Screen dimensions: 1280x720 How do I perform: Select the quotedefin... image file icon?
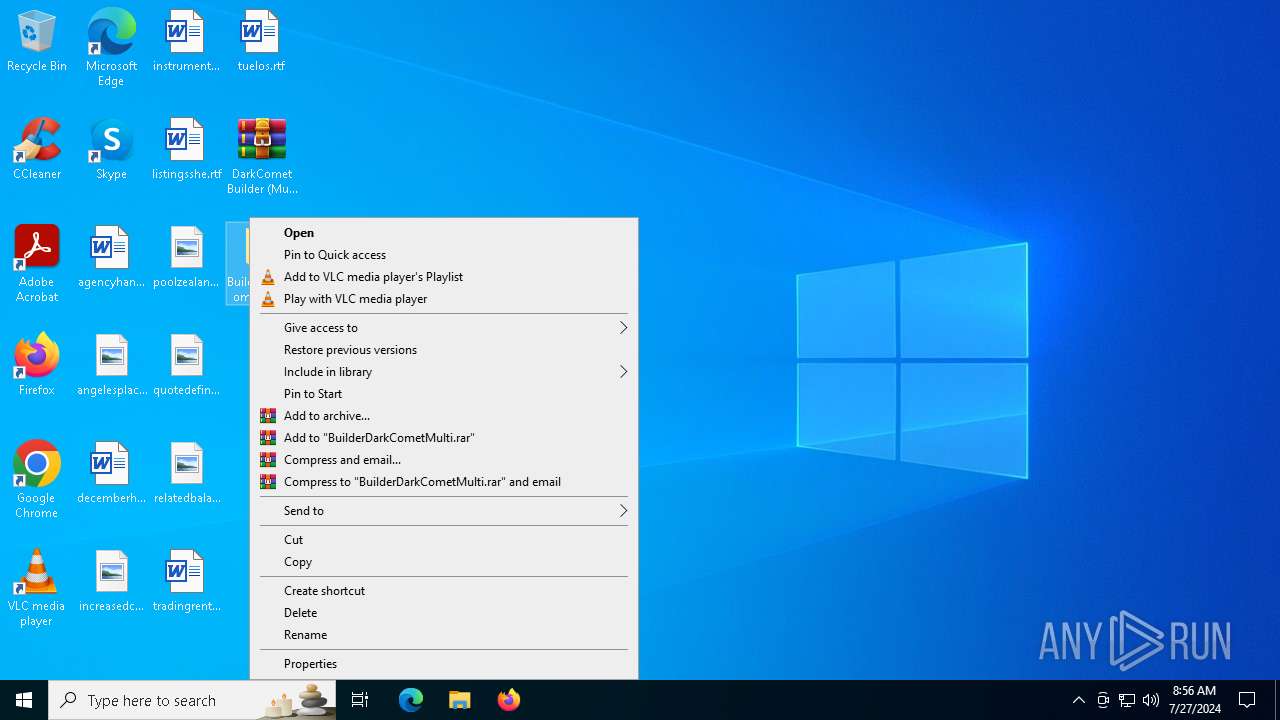(x=186, y=366)
